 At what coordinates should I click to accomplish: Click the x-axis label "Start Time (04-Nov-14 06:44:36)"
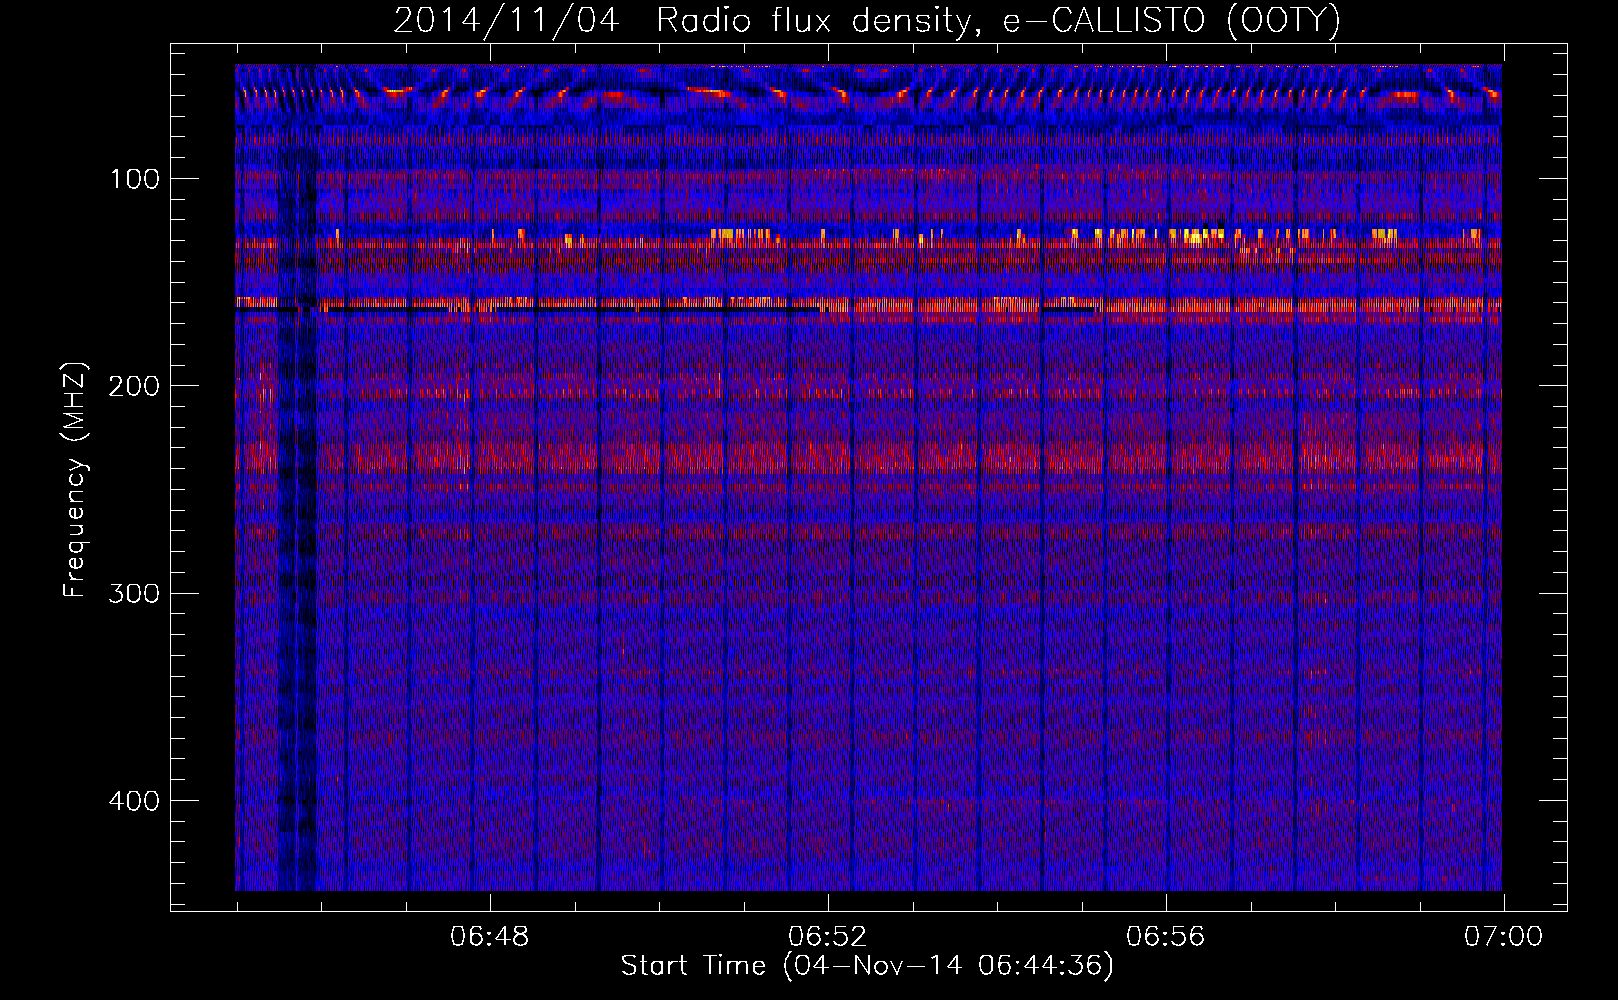(867, 966)
